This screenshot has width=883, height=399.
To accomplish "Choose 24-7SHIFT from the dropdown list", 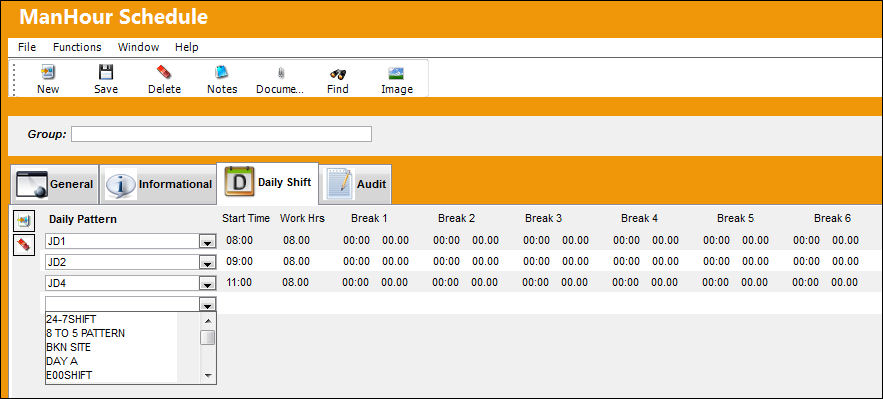I will tap(71, 319).
